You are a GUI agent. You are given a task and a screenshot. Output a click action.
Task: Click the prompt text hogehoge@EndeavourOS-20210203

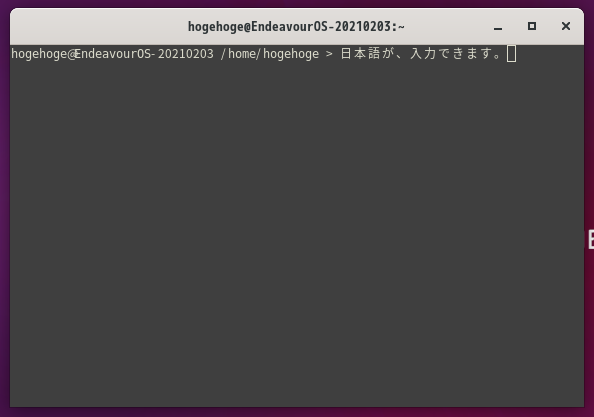tap(113, 54)
